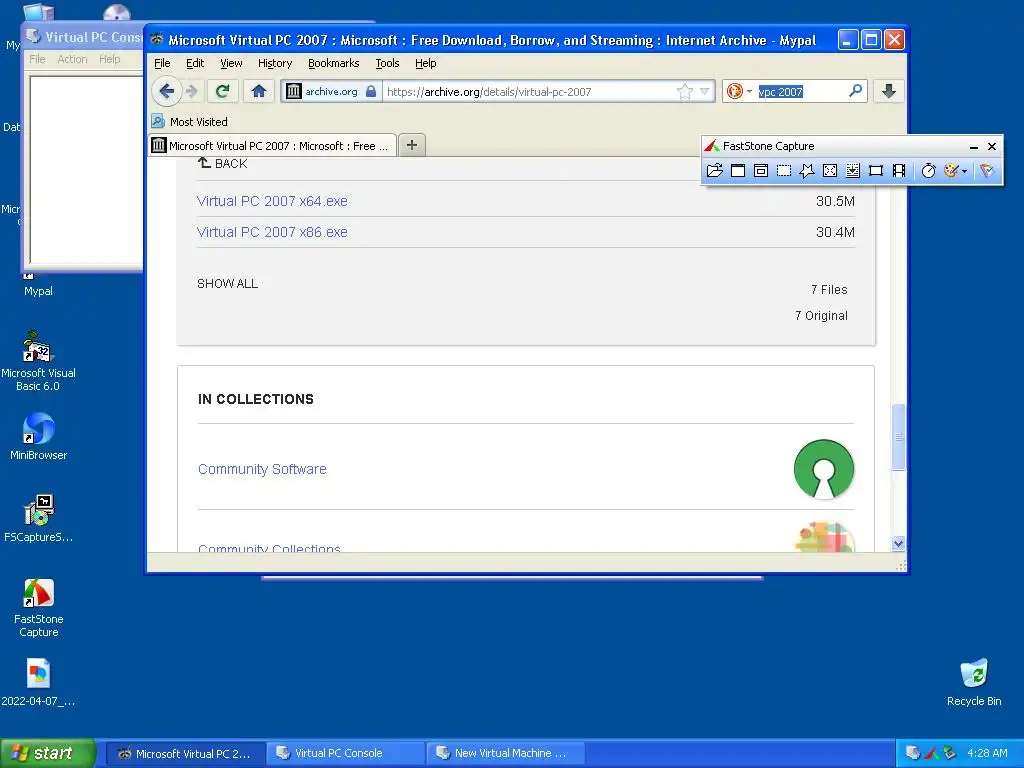Go forward one page in Mypal
The width and height of the screenshot is (1024, 768).
191,91
